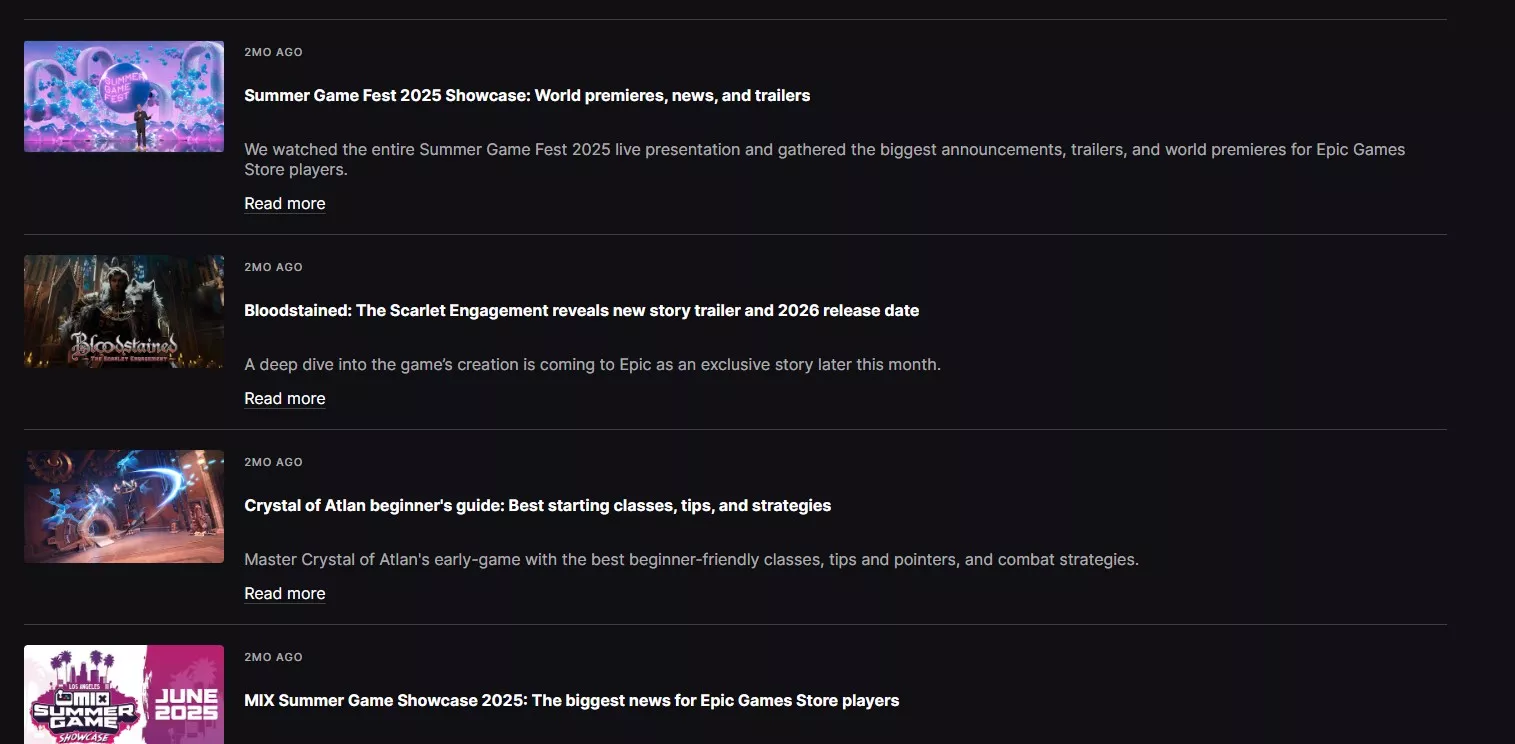The height and width of the screenshot is (744, 1515).
Task: Click Read more under Summer Game Fest article
Action: (285, 204)
